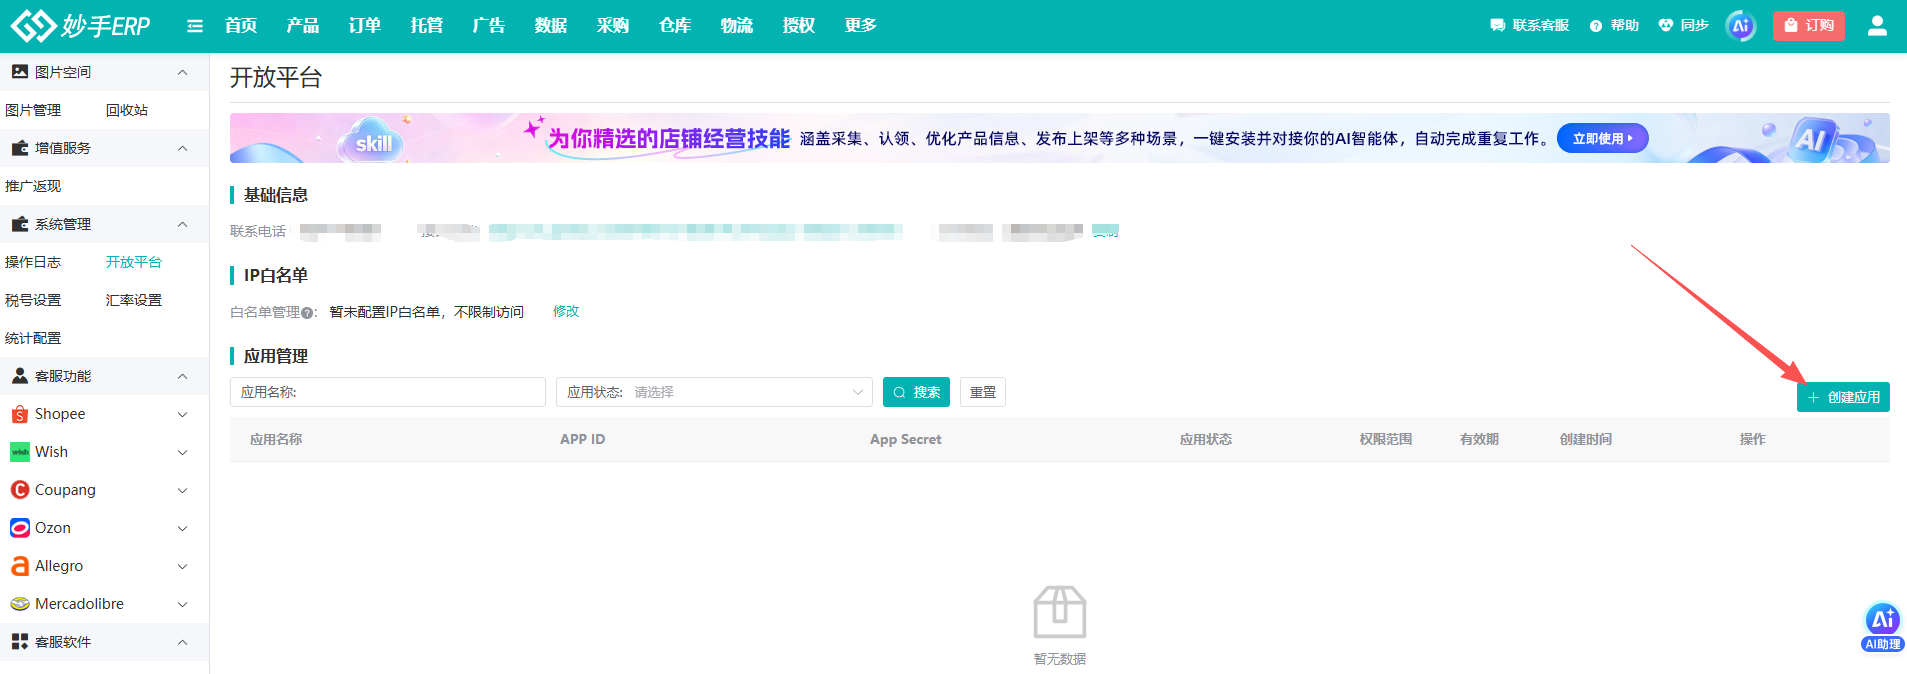This screenshot has height=674, width=1907.
Task: Click the 同步 sync icon
Action: click(x=1665, y=26)
